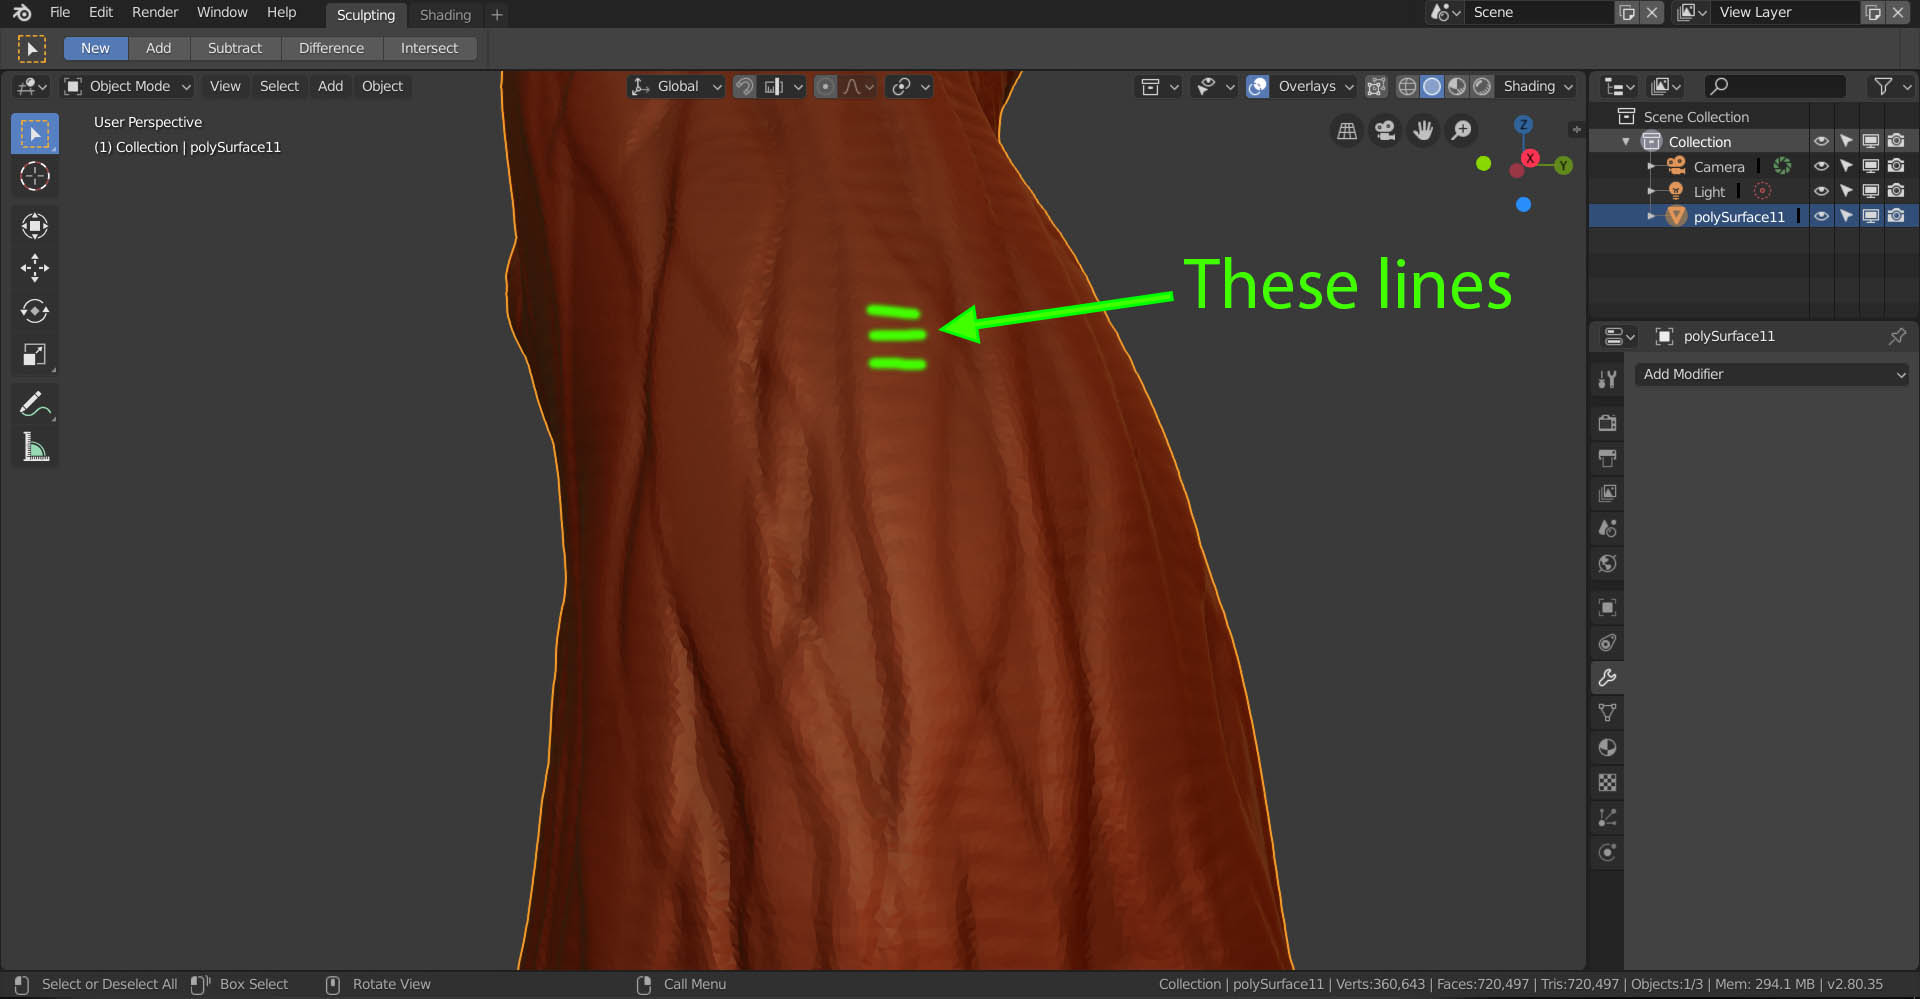Select the Measure tool in the toolbar
This screenshot has height=999, width=1920.
coord(35,447)
